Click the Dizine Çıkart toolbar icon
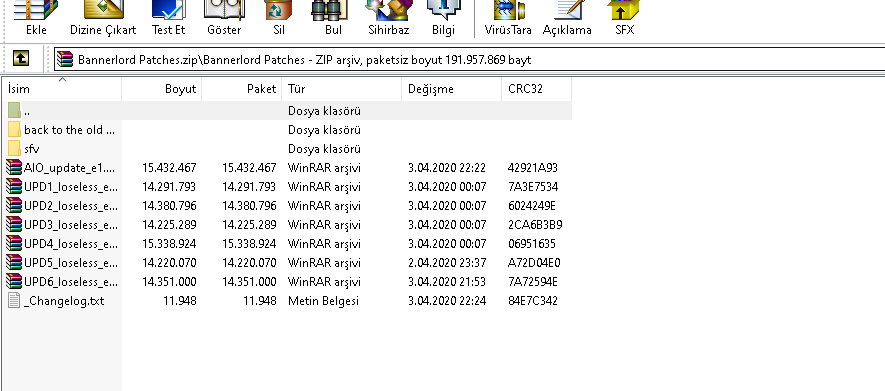The height and width of the screenshot is (391, 885). (103, 17)
